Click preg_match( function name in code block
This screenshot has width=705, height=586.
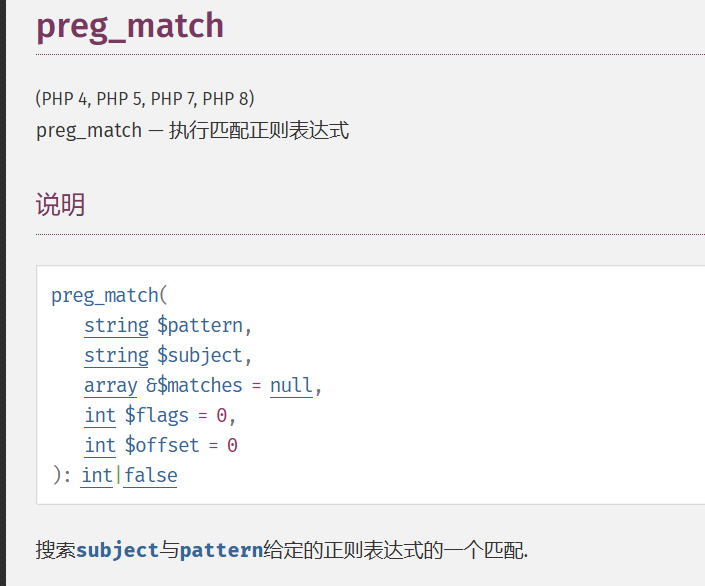pyautogui.click(x=110, y=295)
